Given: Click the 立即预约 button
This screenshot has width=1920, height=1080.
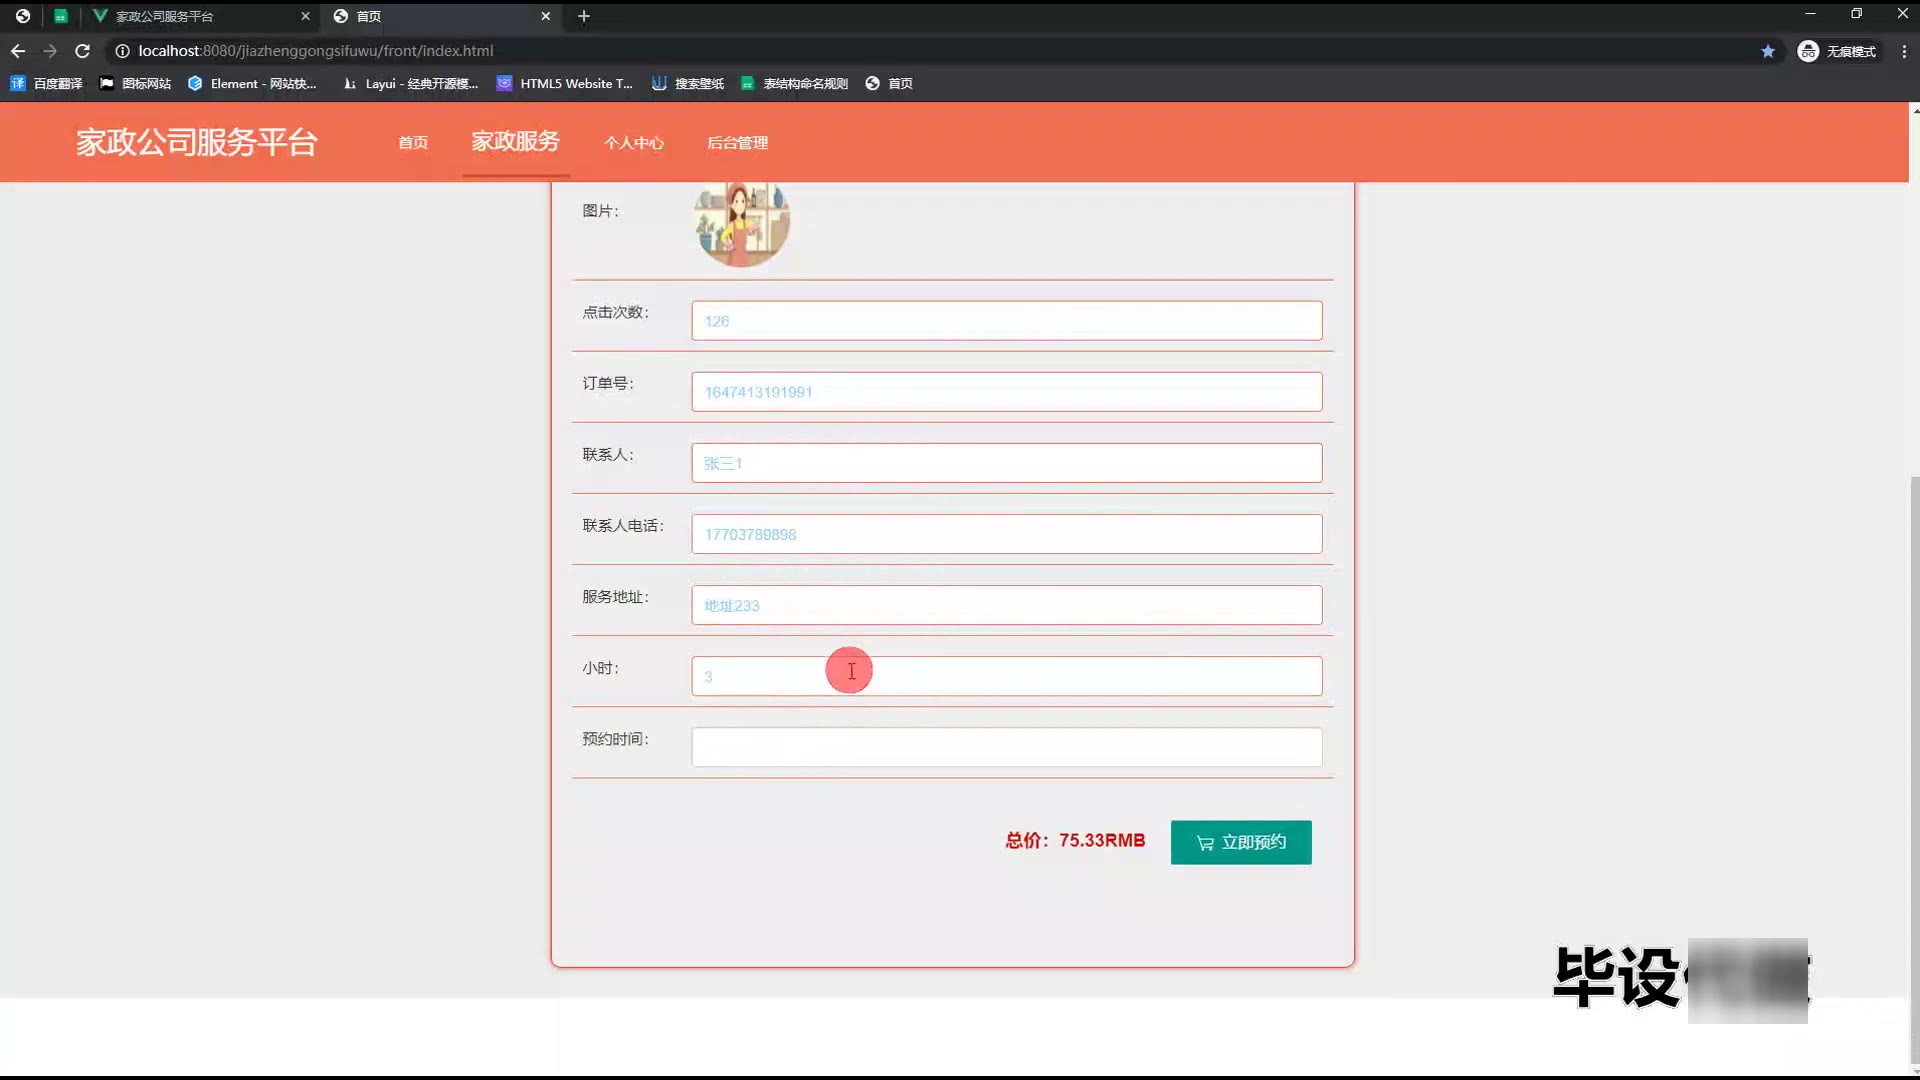Looking at the screenshot, I should (x=1240, y=842).
